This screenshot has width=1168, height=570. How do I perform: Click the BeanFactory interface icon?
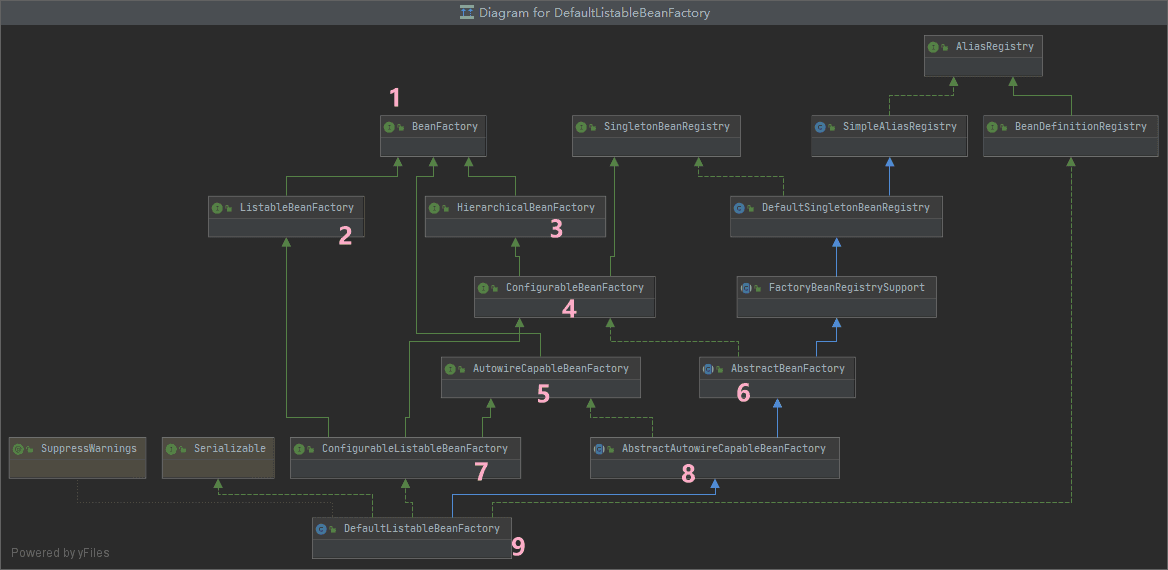[389, 127]
